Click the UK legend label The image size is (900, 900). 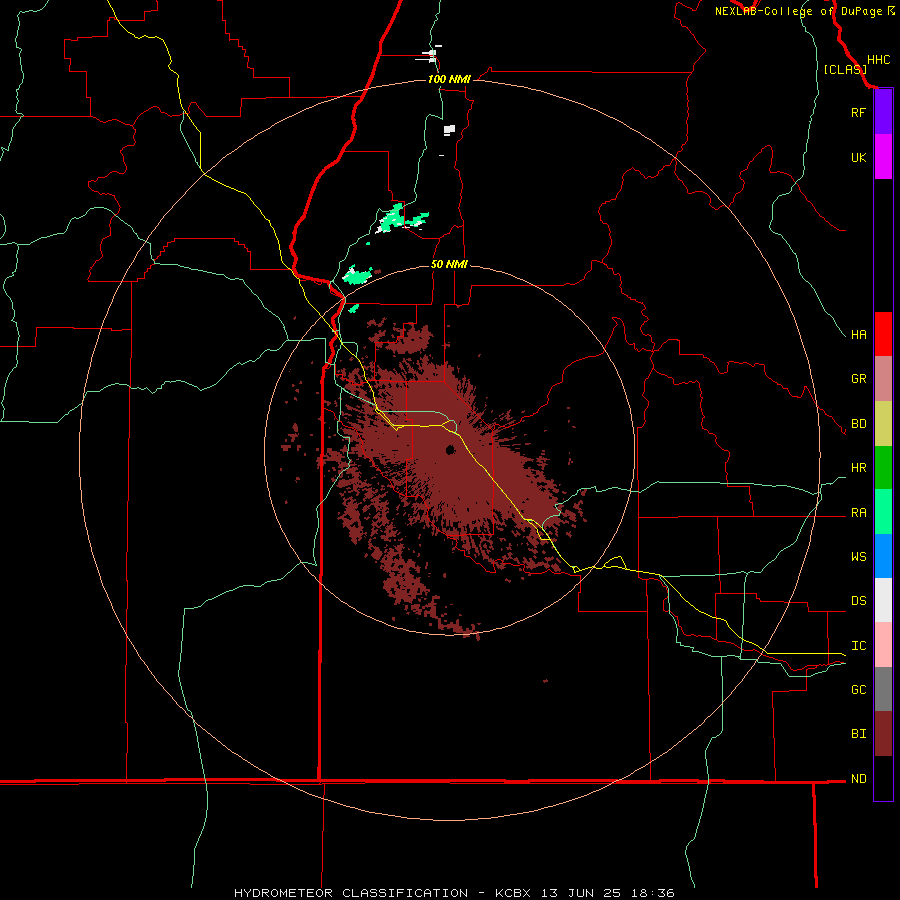point(858,157)
